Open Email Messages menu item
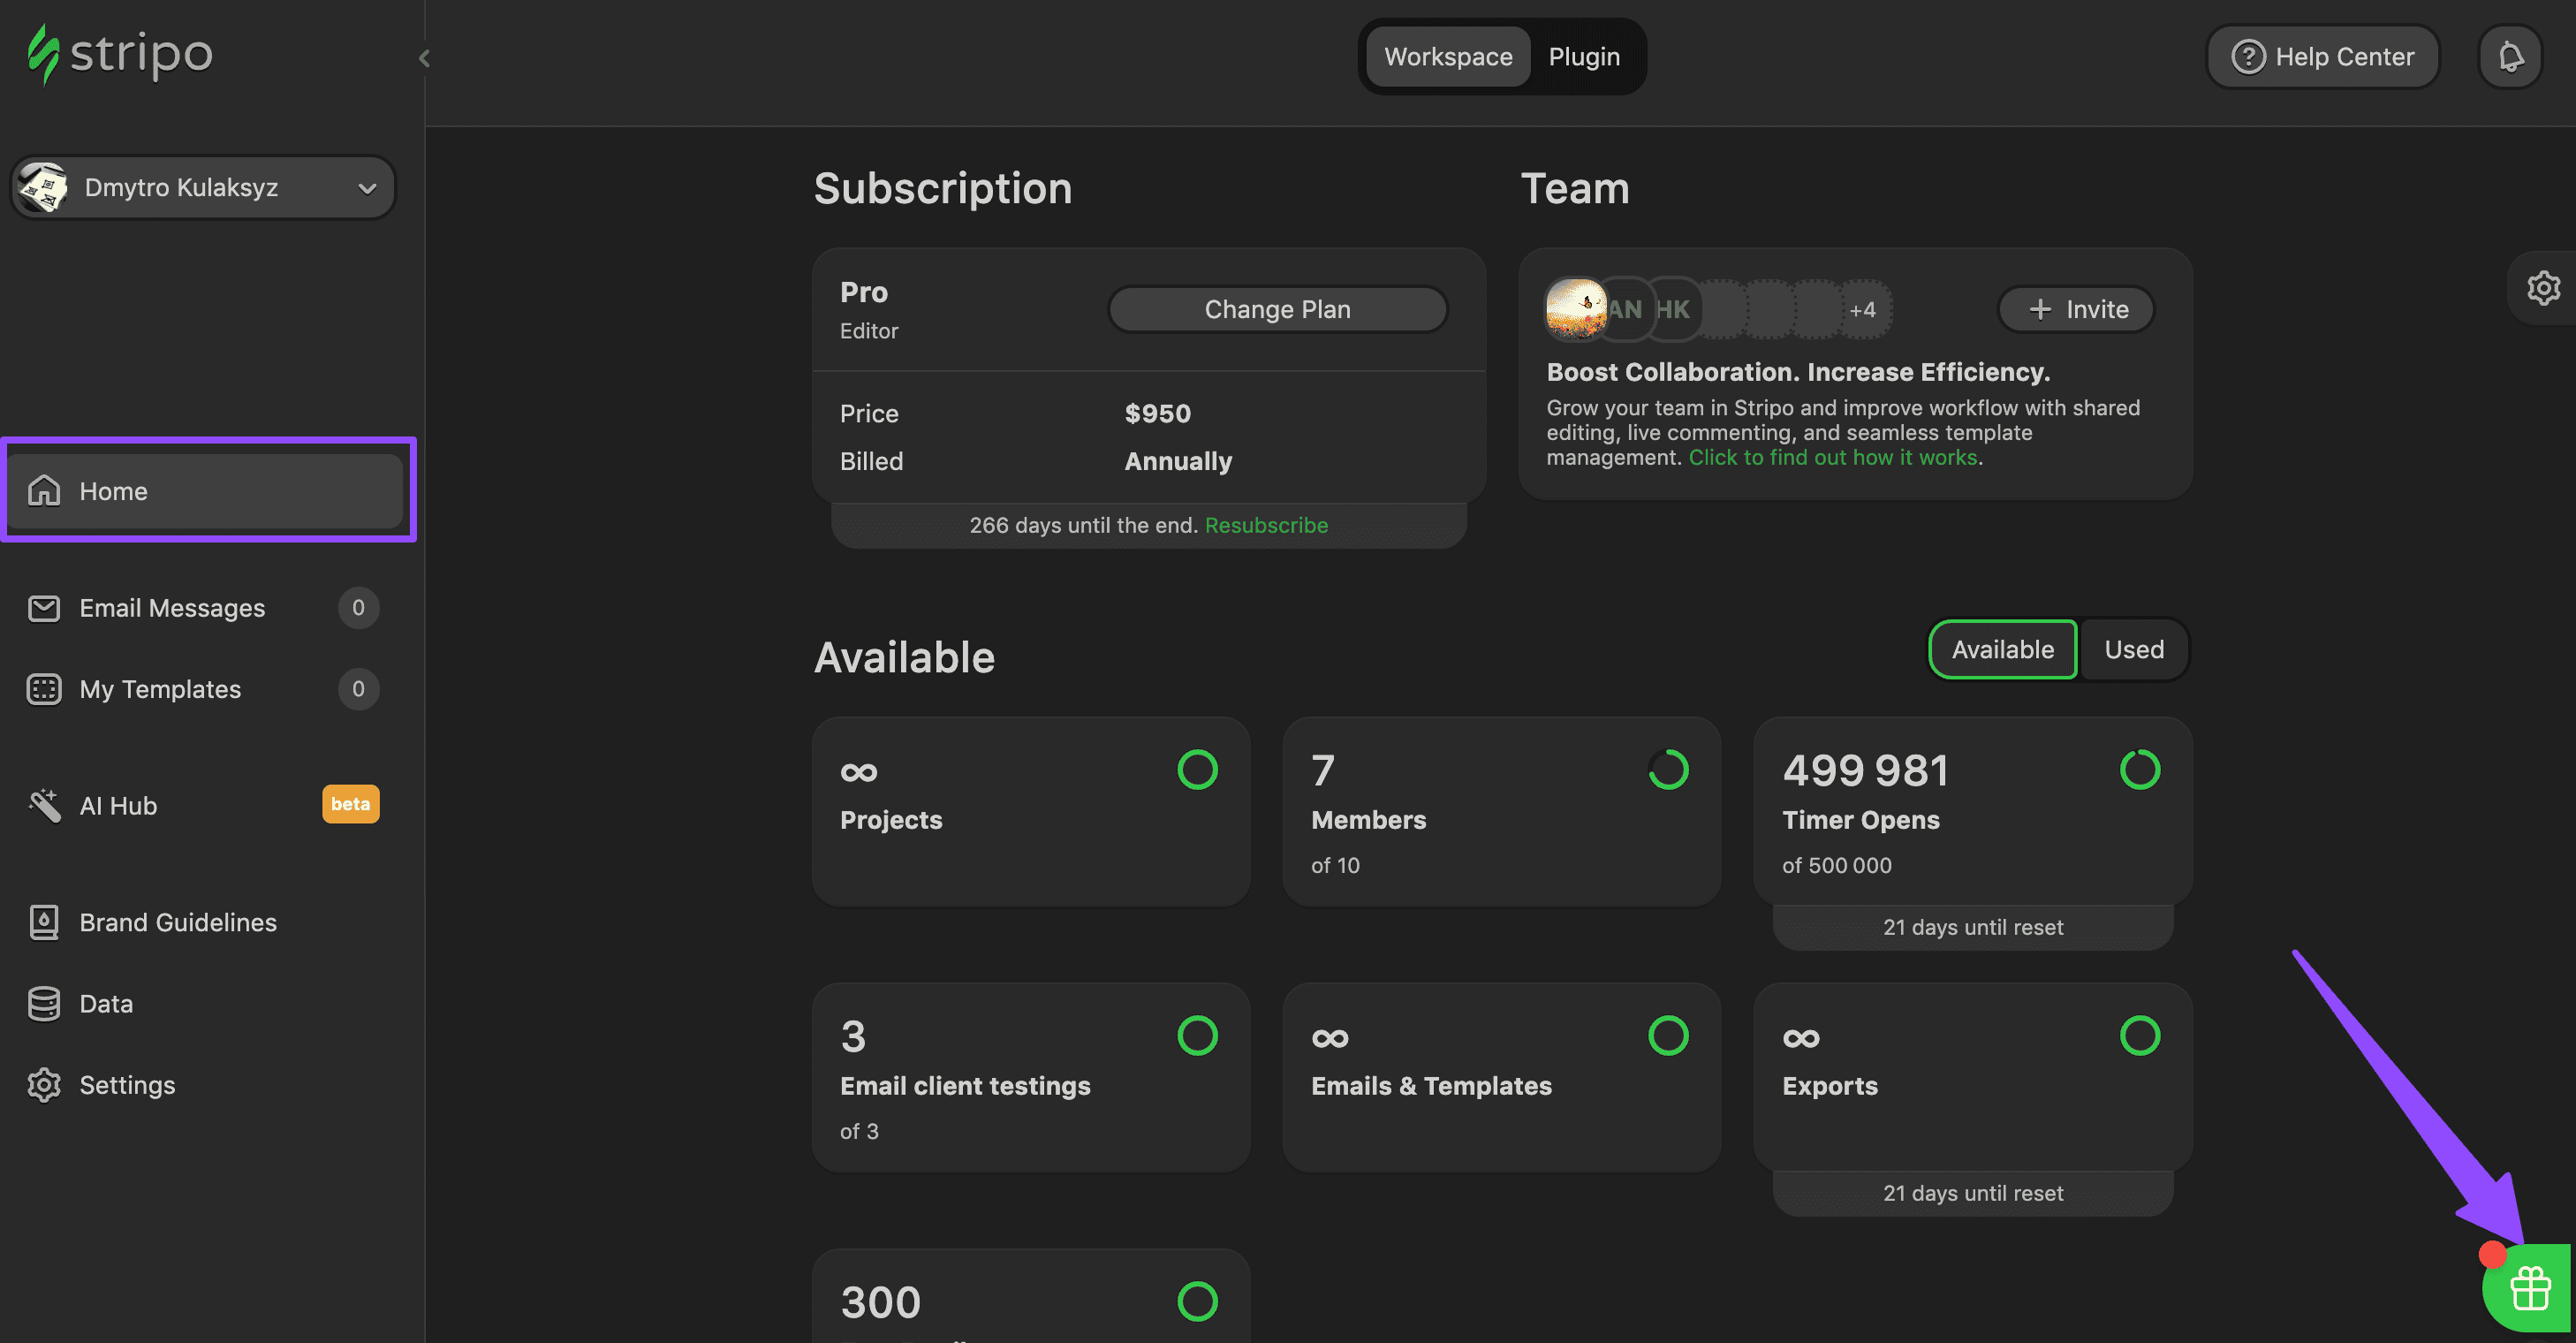 (172, 608)
